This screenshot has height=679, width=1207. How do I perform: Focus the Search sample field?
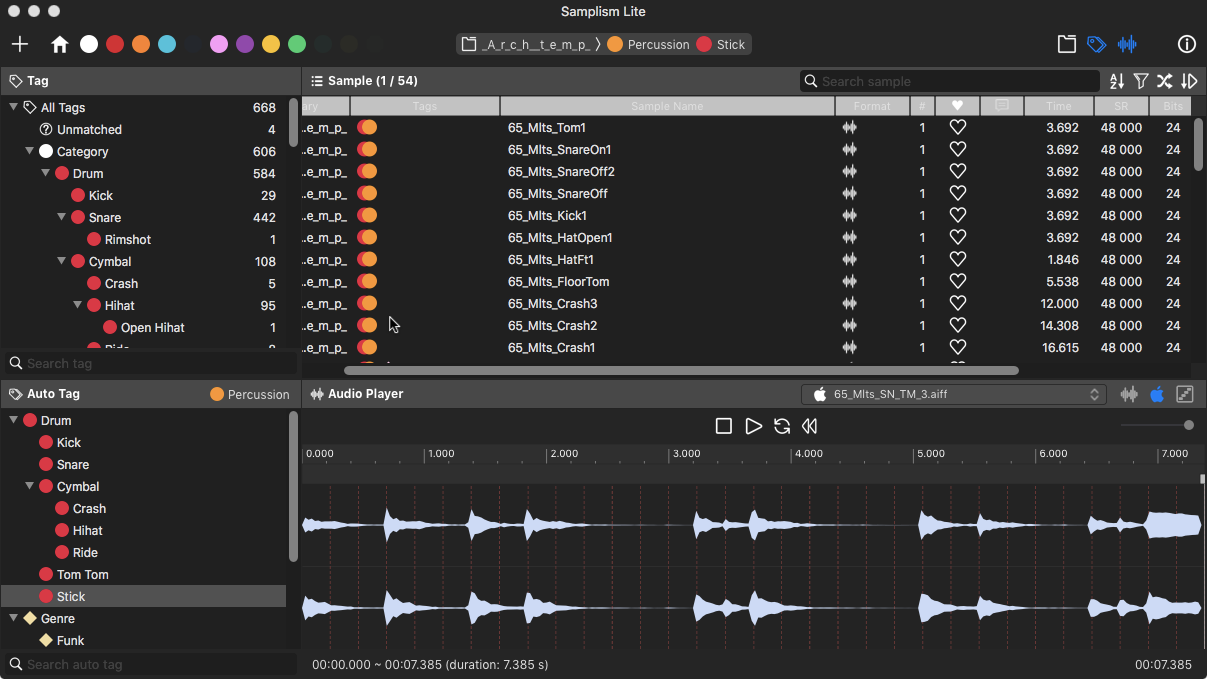[950, 81]
